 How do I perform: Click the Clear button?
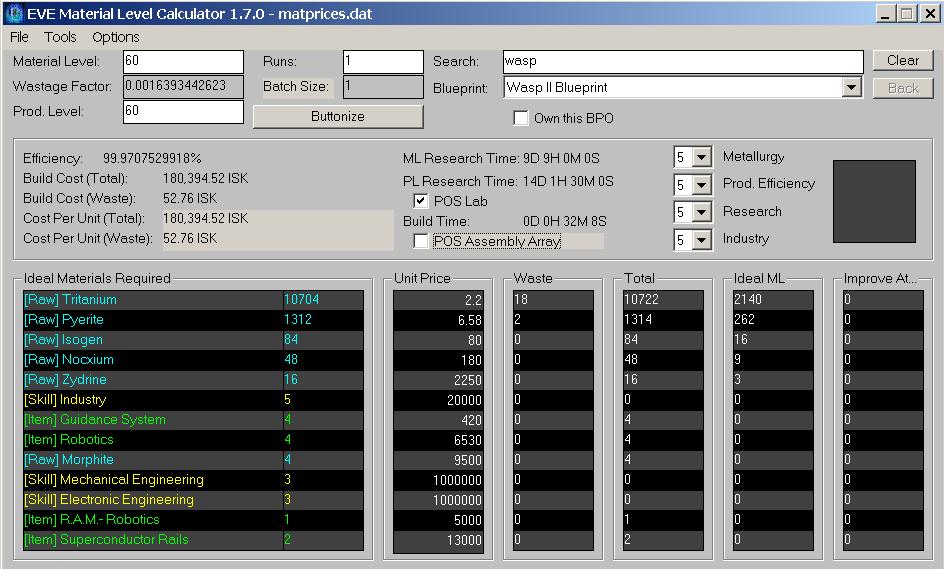tap(903, 60)
